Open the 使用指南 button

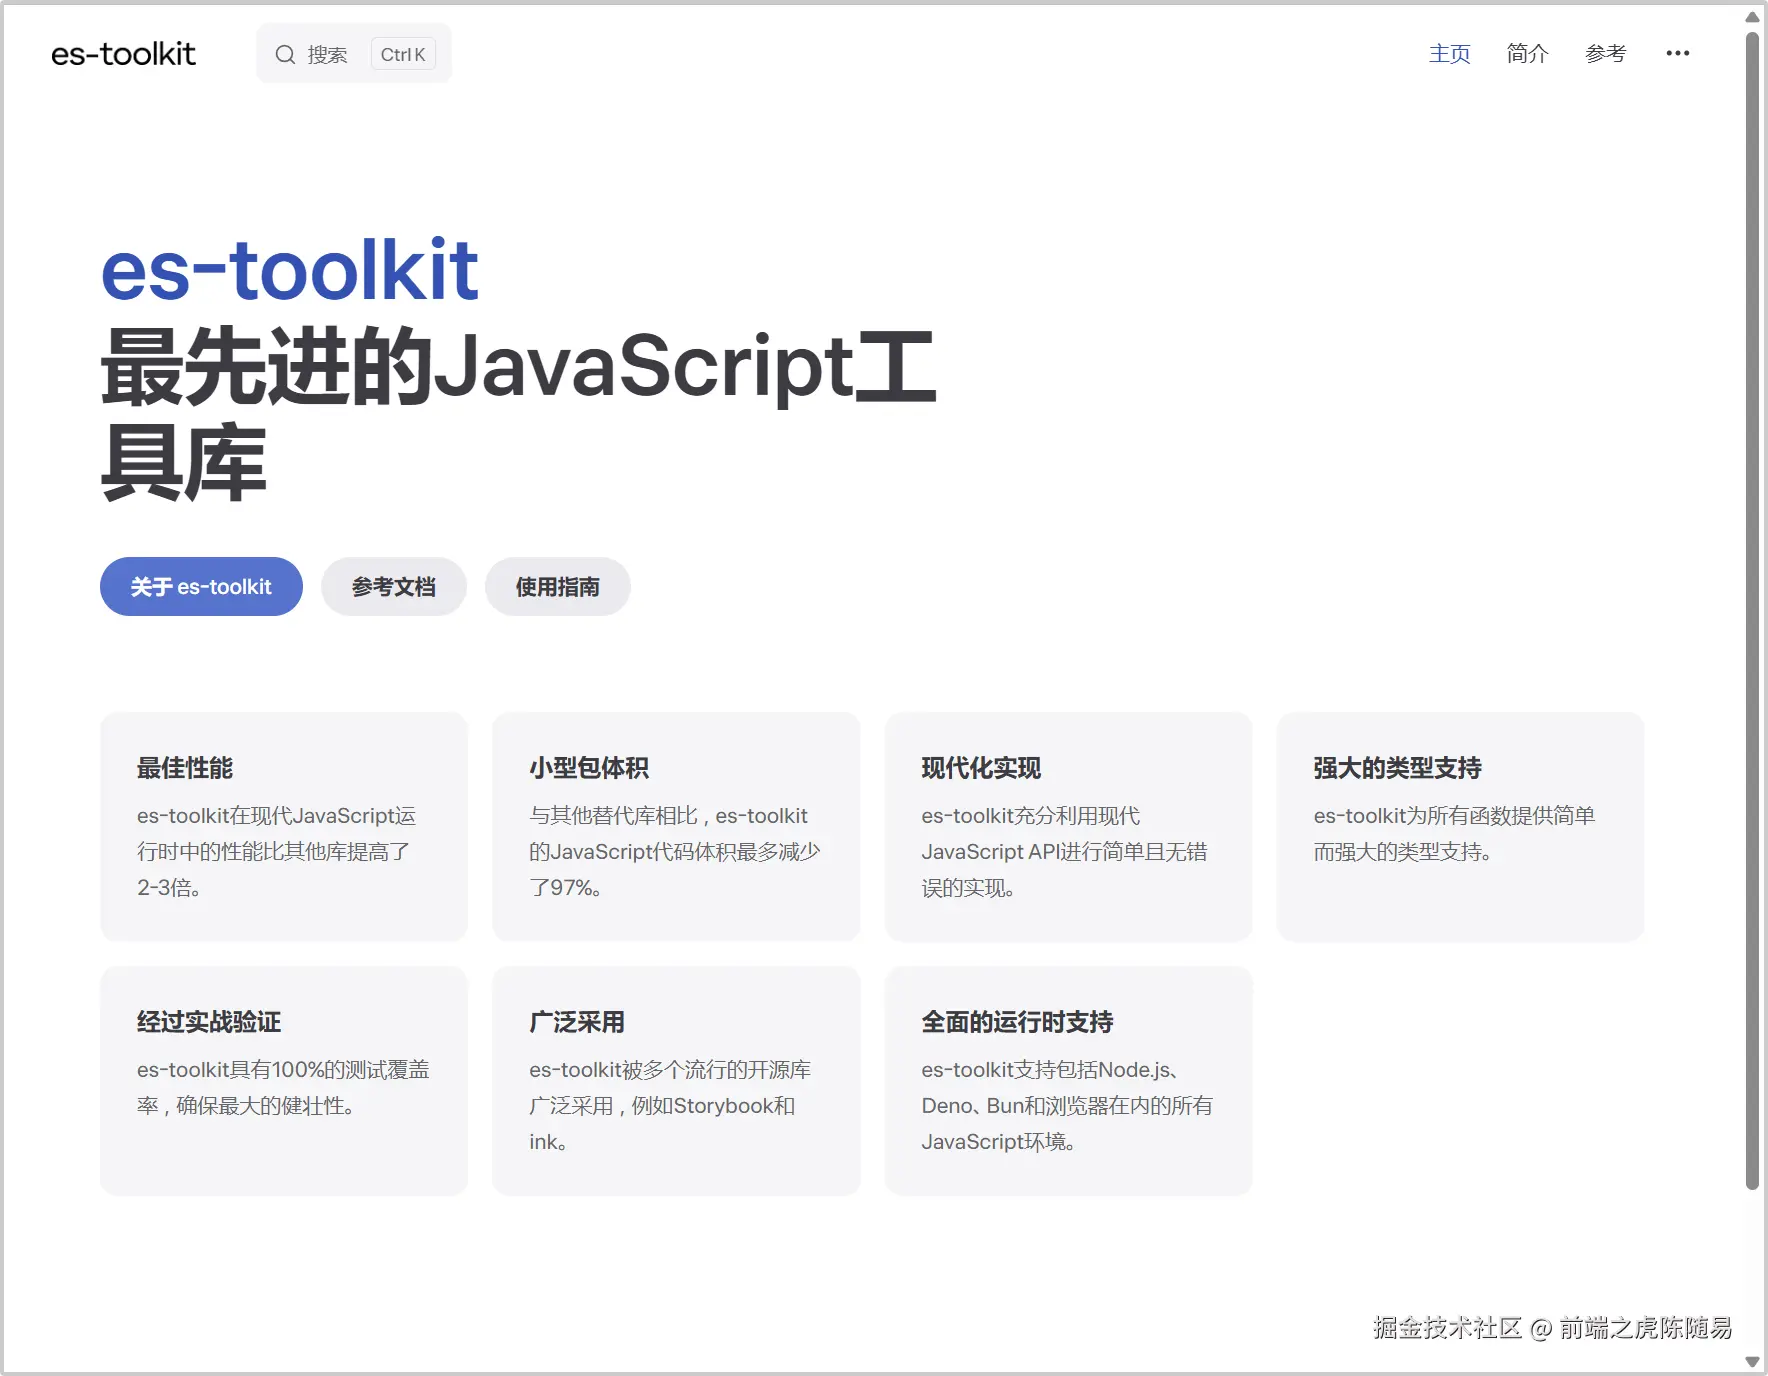[557, 587]
